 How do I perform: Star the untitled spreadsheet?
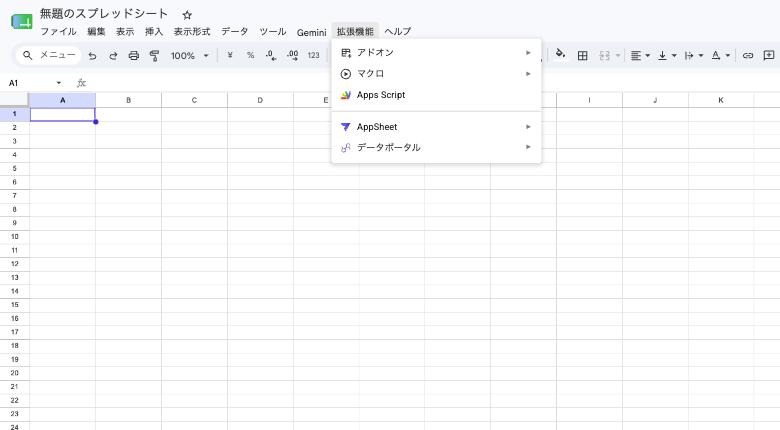click(187, 15)
